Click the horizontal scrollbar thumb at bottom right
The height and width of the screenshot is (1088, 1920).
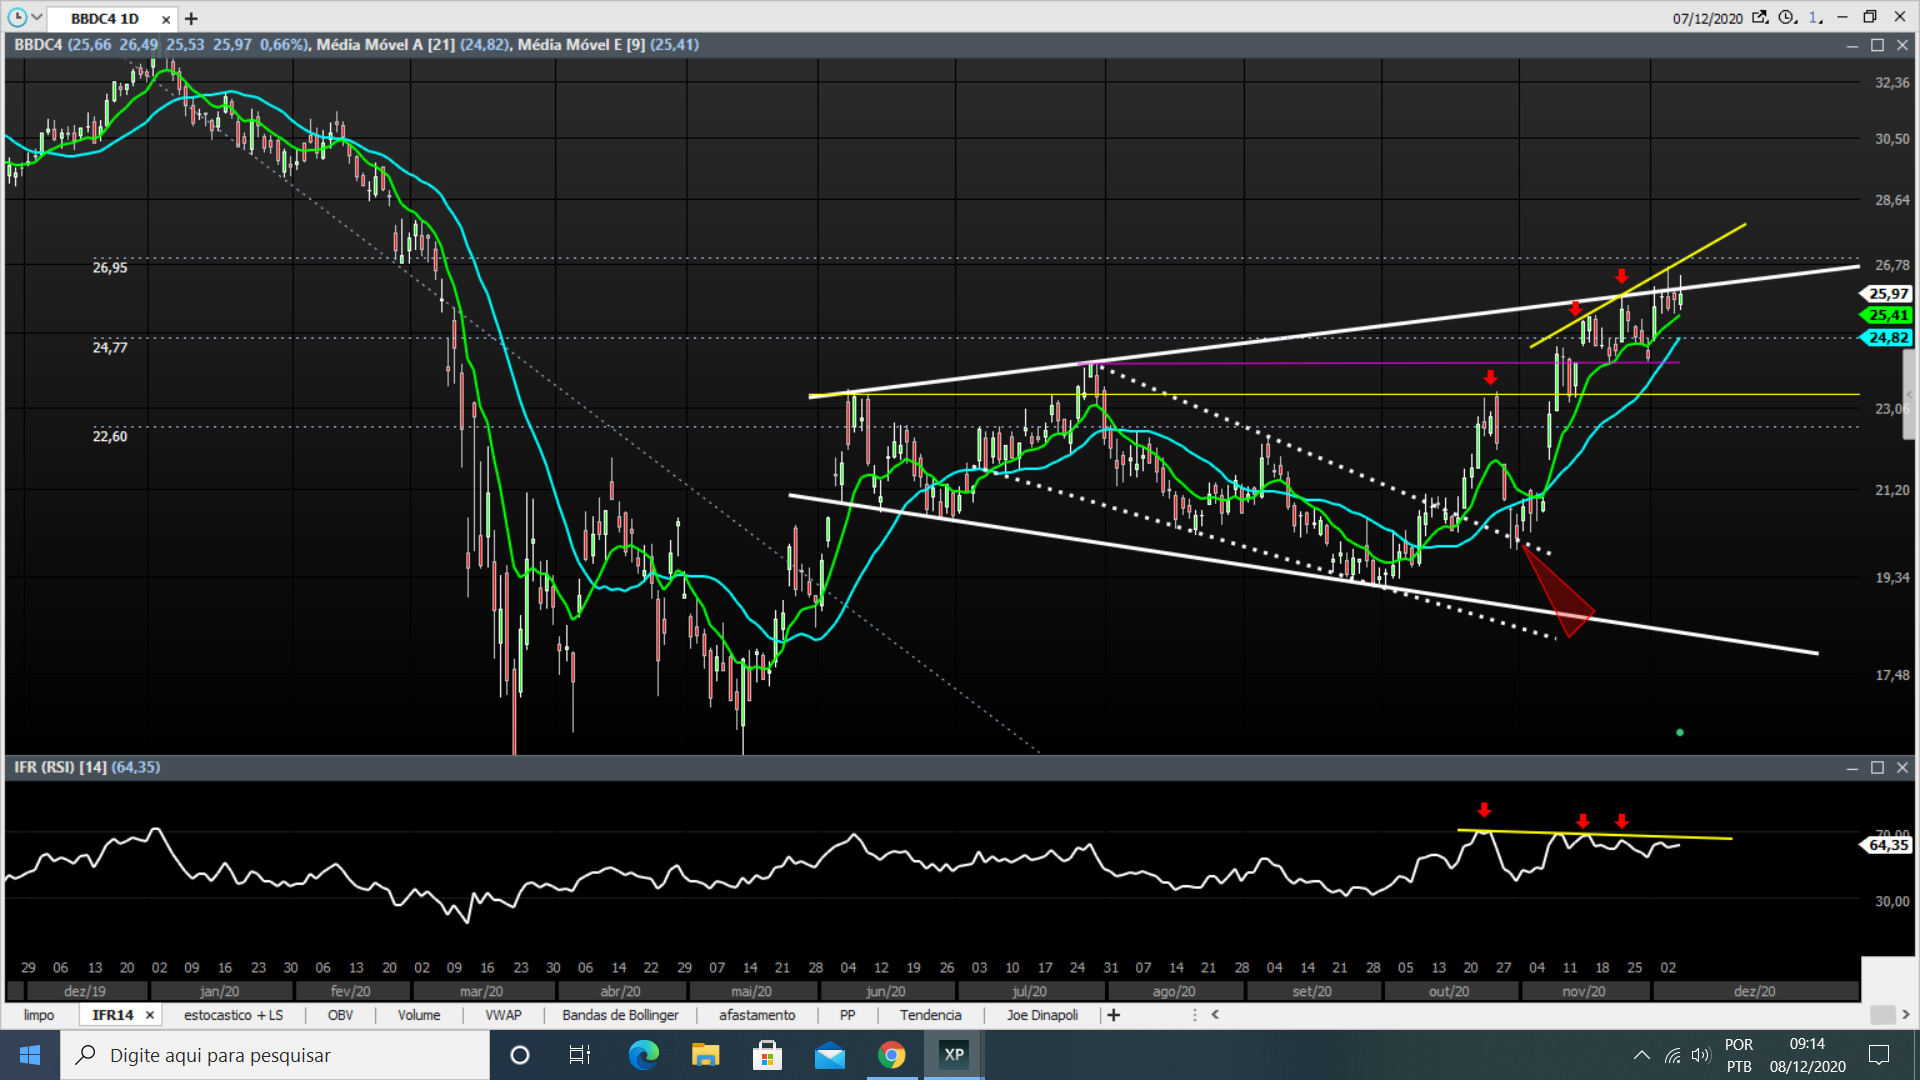click(1882, 1015)
